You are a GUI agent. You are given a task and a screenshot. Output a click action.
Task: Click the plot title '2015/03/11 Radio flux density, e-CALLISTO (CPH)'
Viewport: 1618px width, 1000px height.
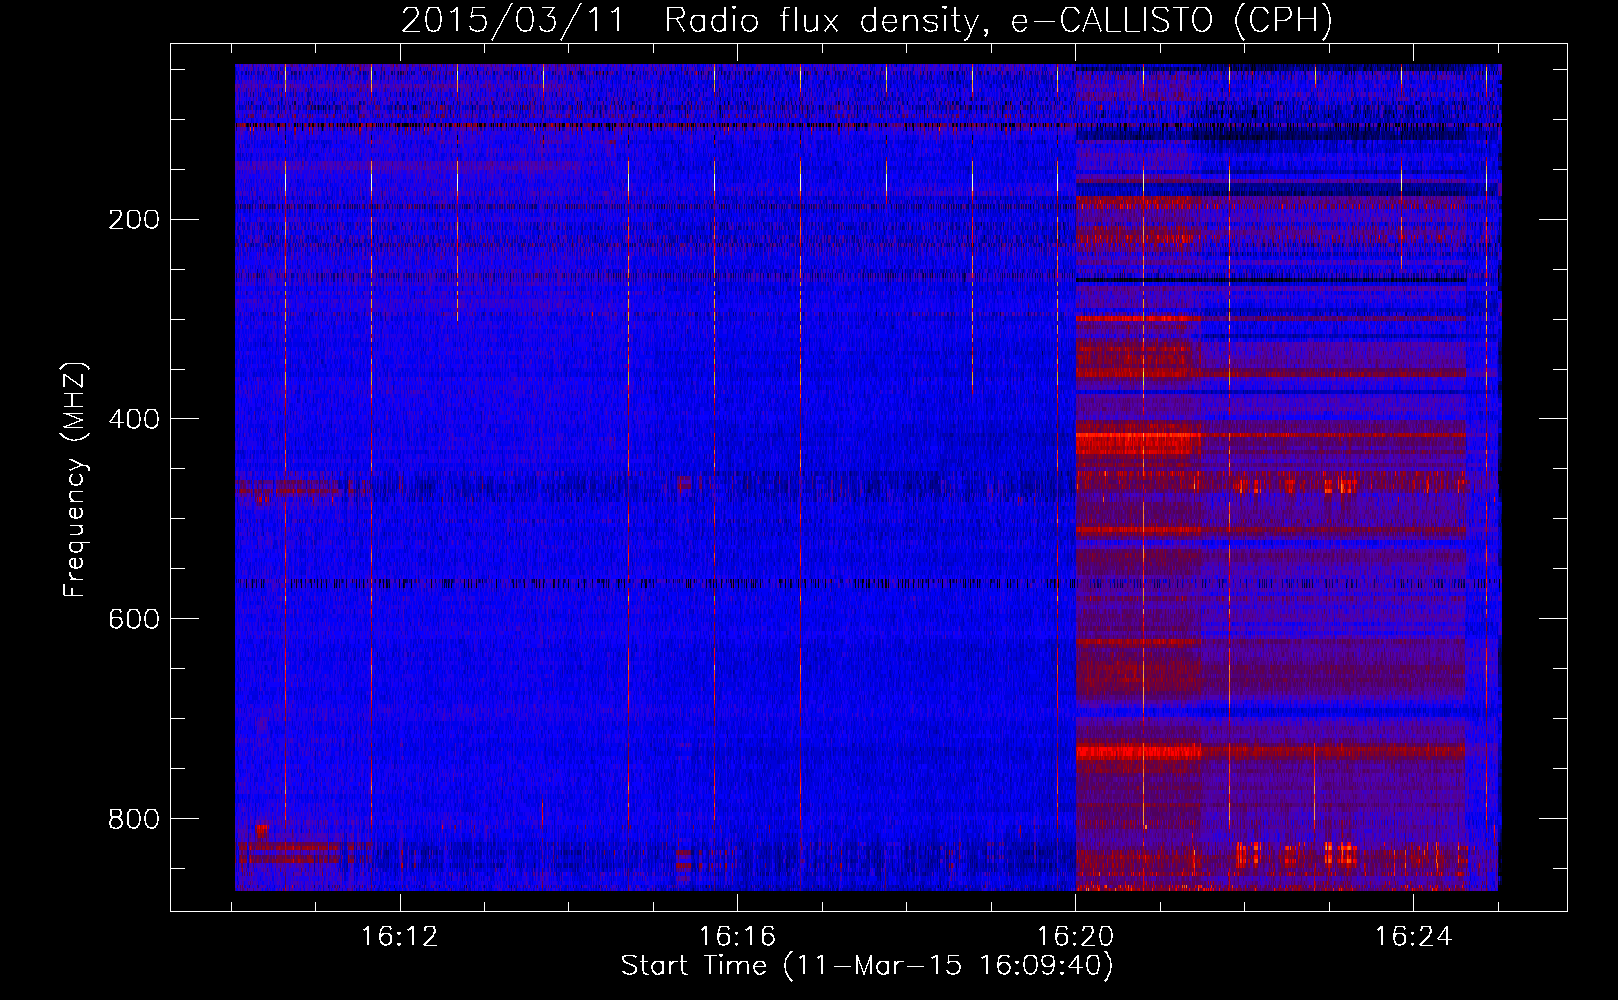867,20
